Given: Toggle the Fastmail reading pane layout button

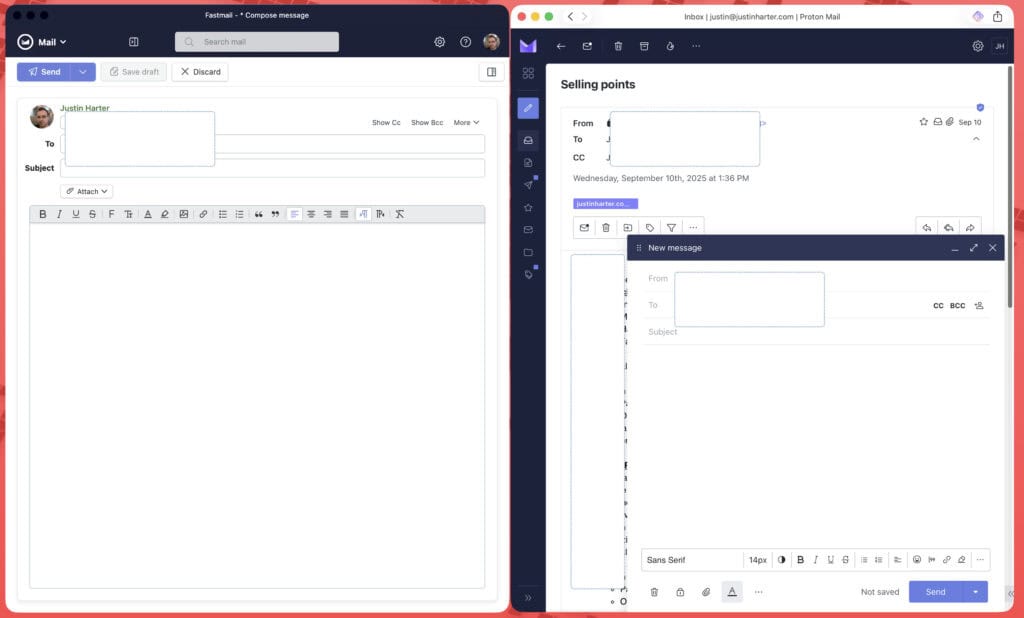Looking at the screenshot, I should pyautogui.click(x=490, y=72).
